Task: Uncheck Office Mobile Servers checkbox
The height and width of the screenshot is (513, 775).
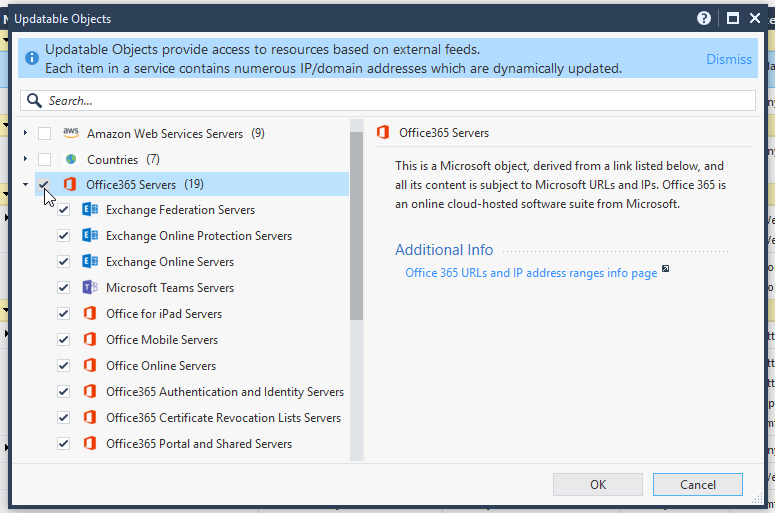Action: 63,340
